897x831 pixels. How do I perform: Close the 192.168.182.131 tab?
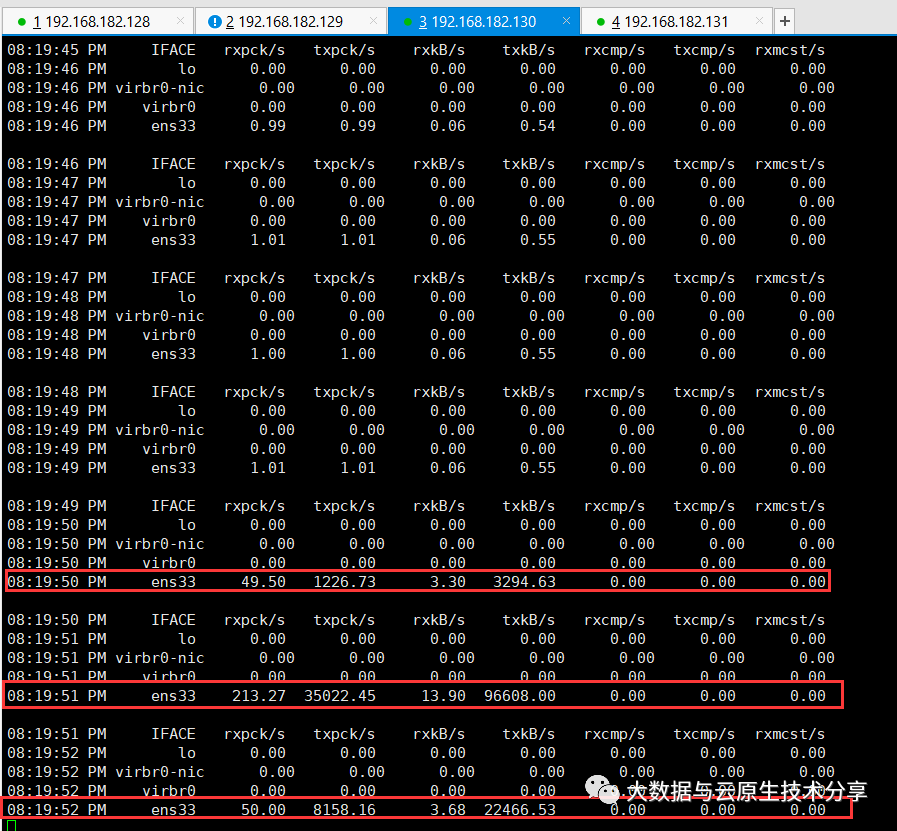759,21
